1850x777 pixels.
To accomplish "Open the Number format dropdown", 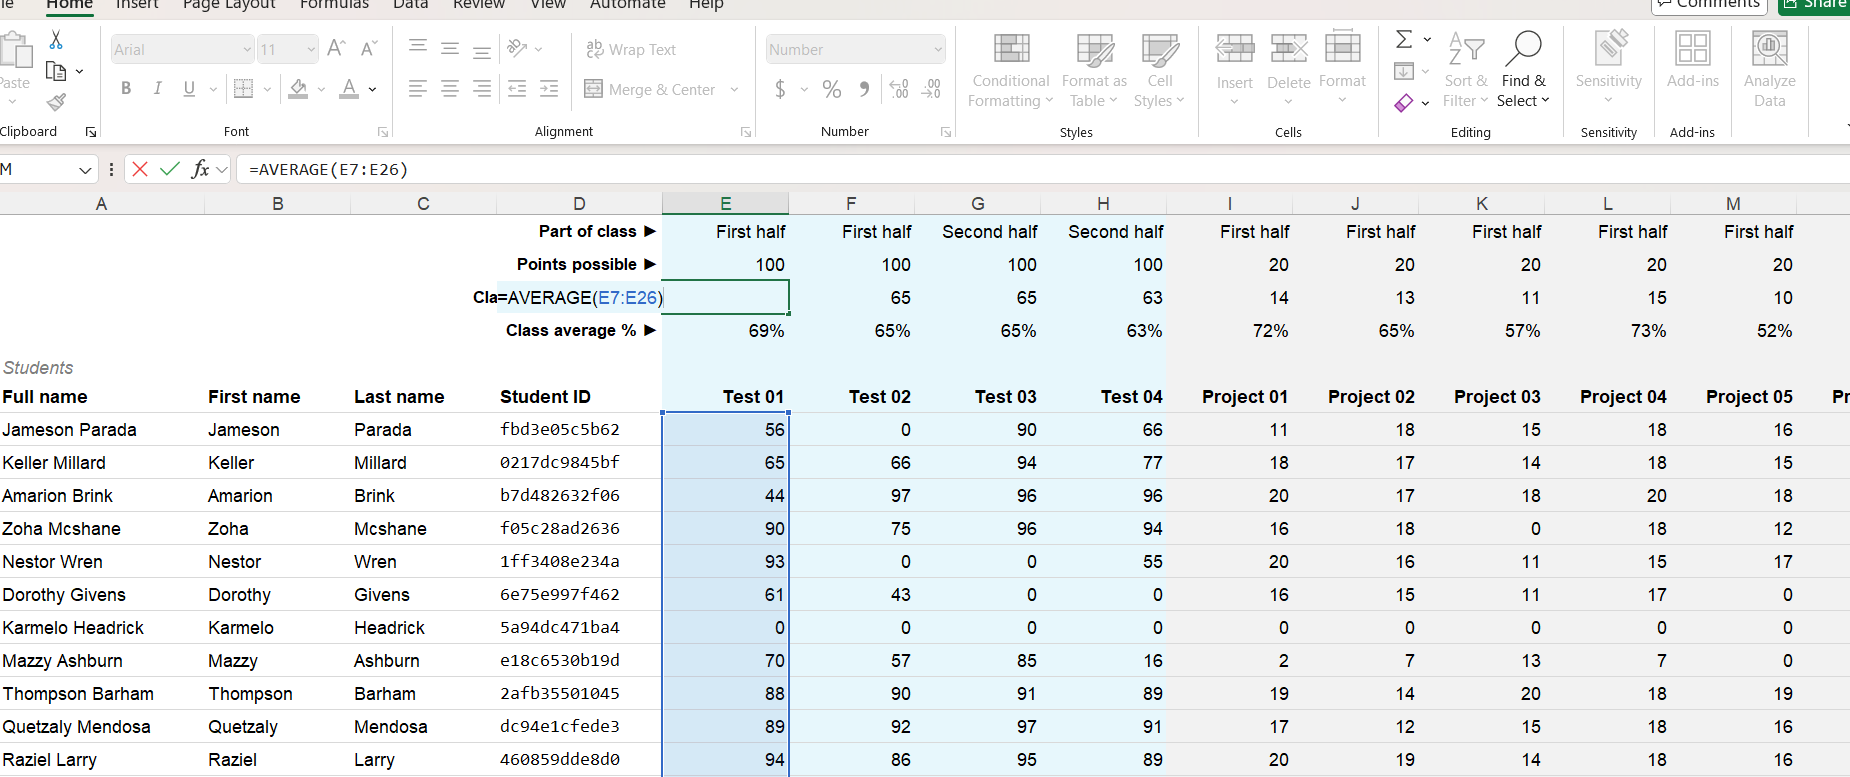I will (937, 49).
